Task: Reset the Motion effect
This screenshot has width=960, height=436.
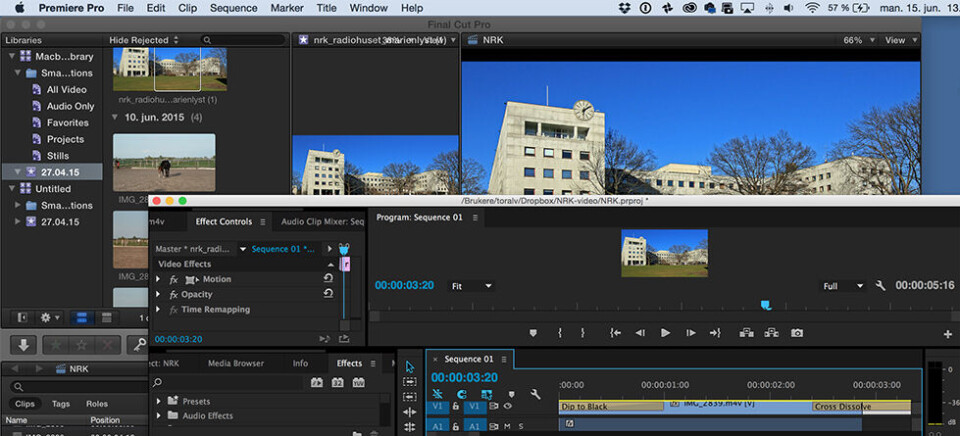Action: pos(328,279)
